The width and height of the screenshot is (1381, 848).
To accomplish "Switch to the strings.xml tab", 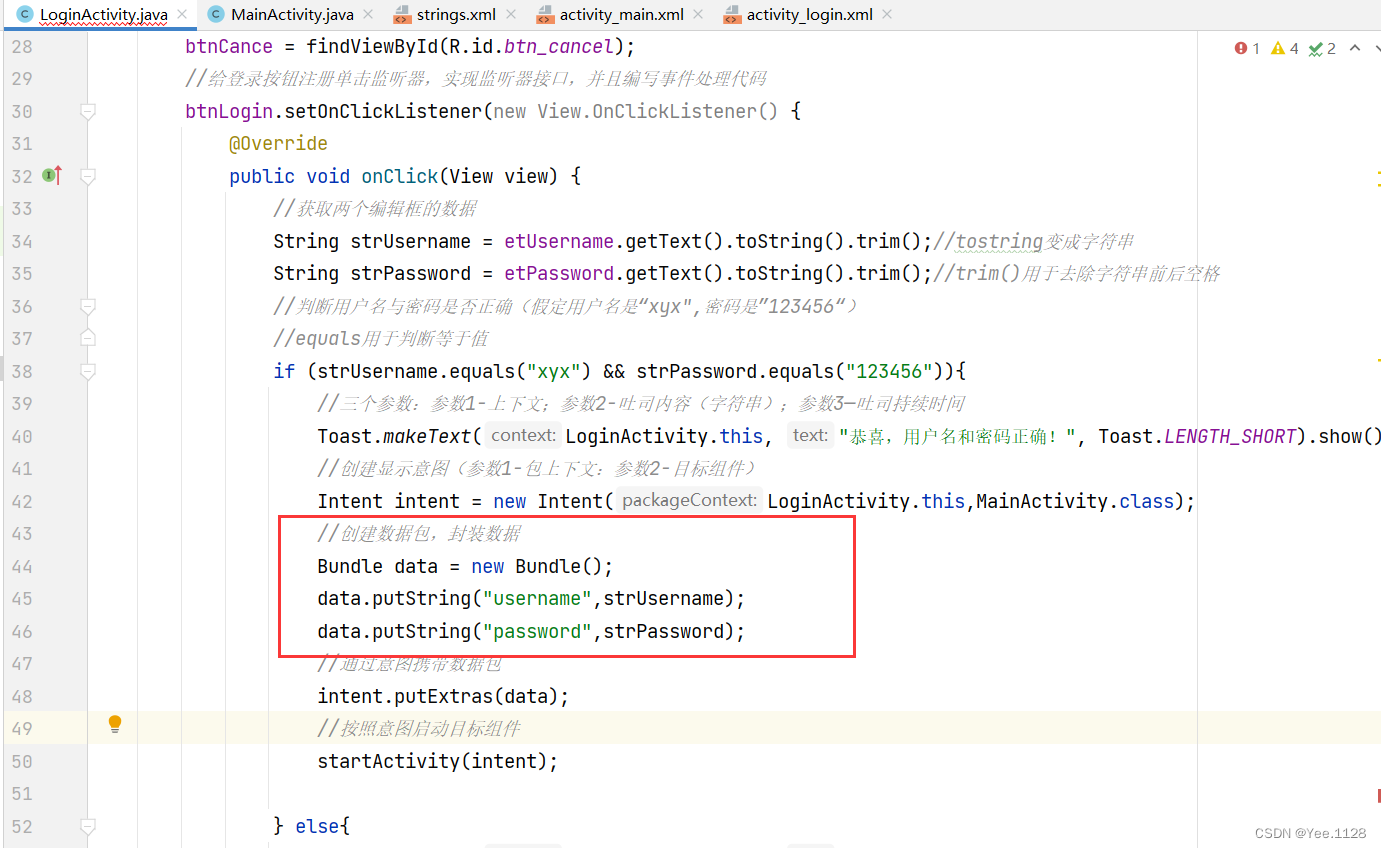I will pyautogui.click(x=456, y=15).
